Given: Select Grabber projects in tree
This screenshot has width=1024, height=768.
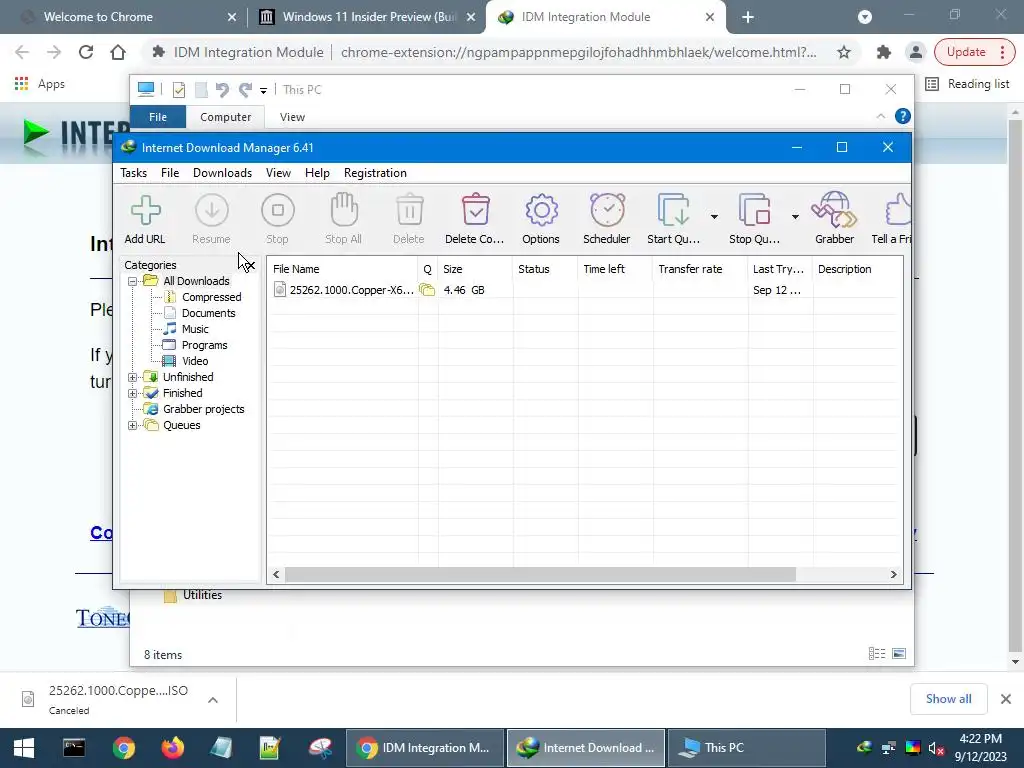Looking at the screenshot, I should [x=204, y=409].
